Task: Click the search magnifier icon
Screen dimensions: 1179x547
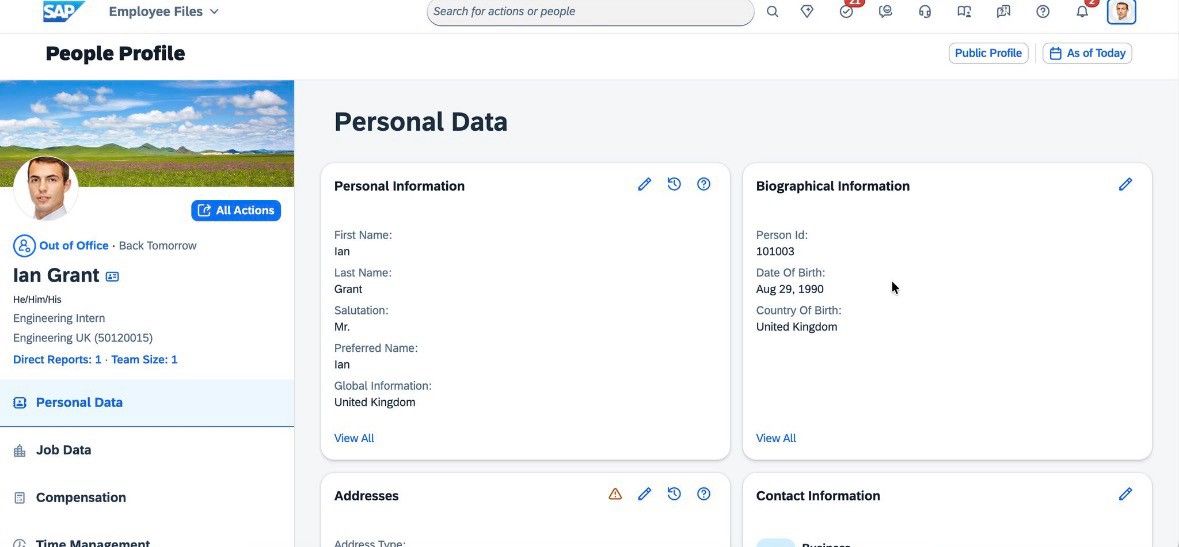Action: [772, 11]
